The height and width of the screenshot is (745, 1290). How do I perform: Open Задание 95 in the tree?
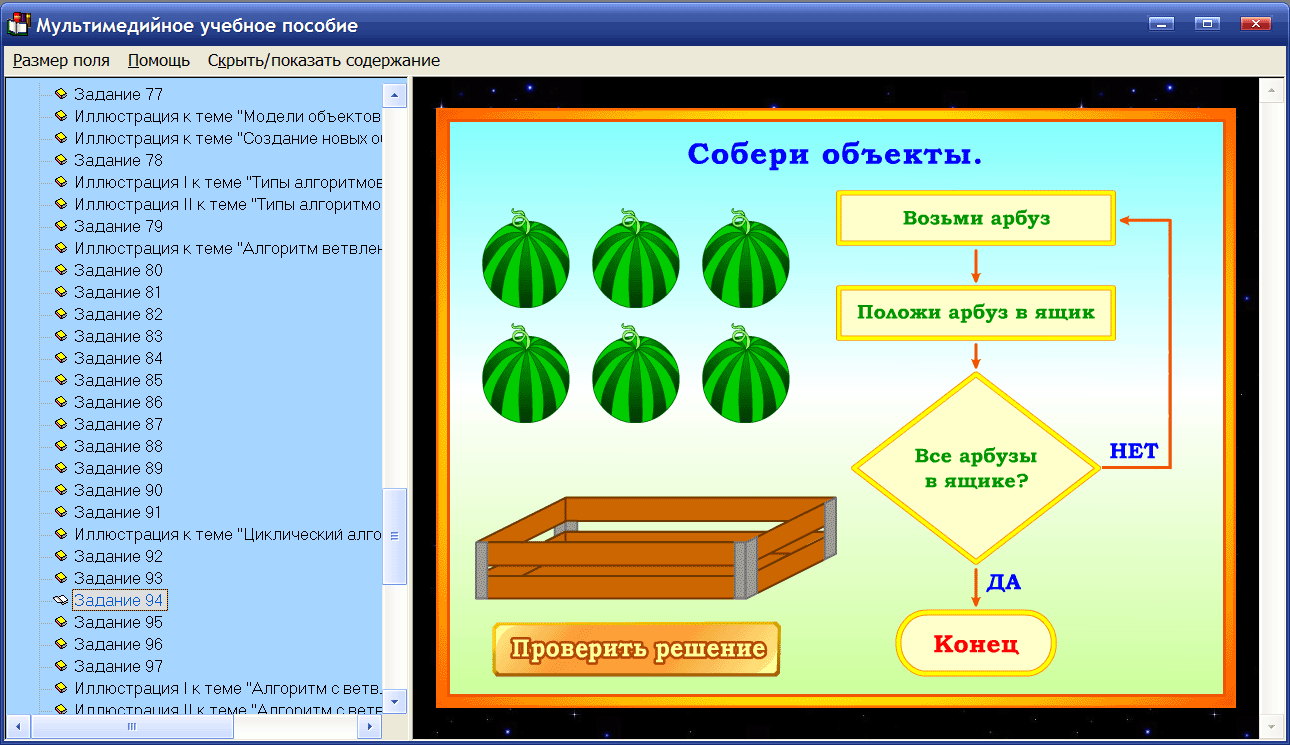coord(118,622)
